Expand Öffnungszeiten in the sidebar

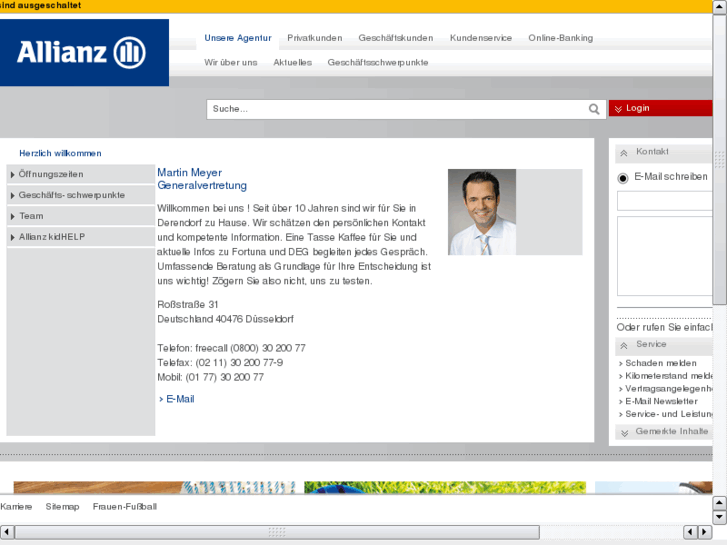50,174
